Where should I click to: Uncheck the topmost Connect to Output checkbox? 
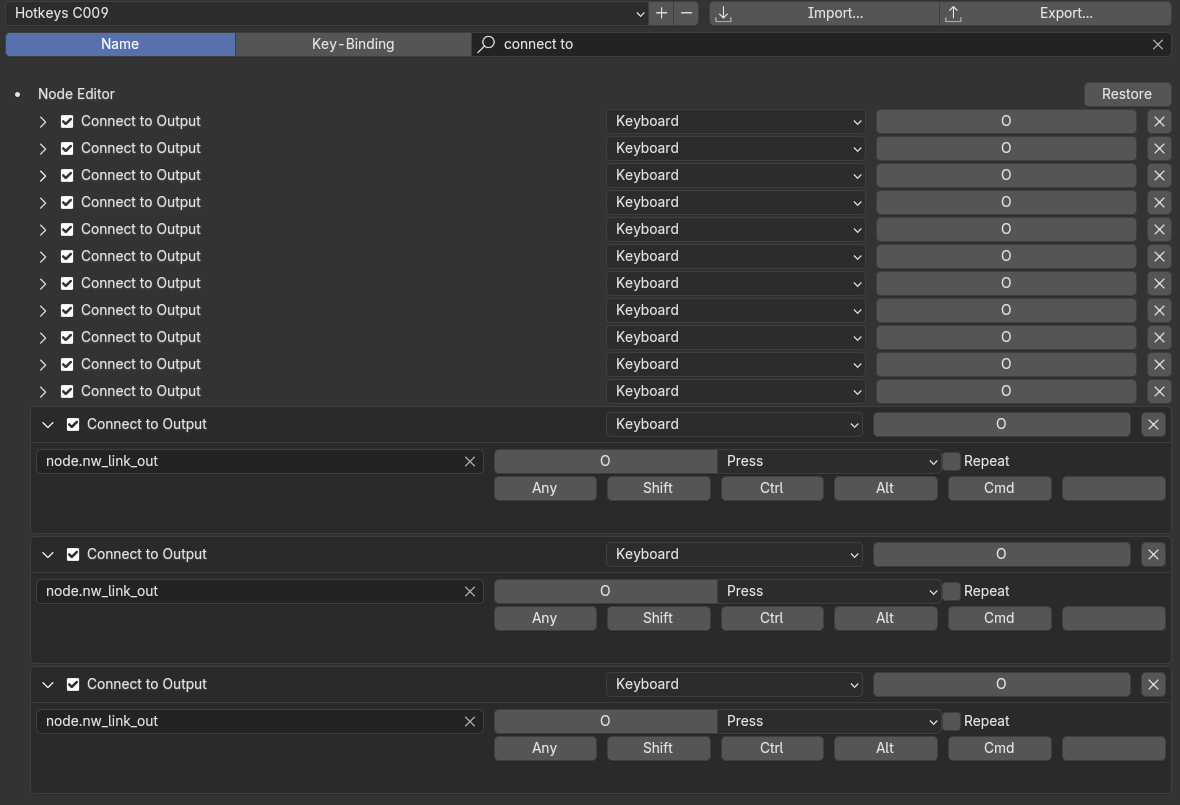67,121
